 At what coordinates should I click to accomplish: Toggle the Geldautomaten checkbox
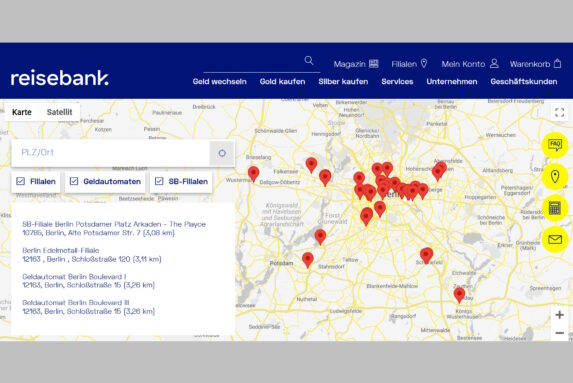coord(74,181)
